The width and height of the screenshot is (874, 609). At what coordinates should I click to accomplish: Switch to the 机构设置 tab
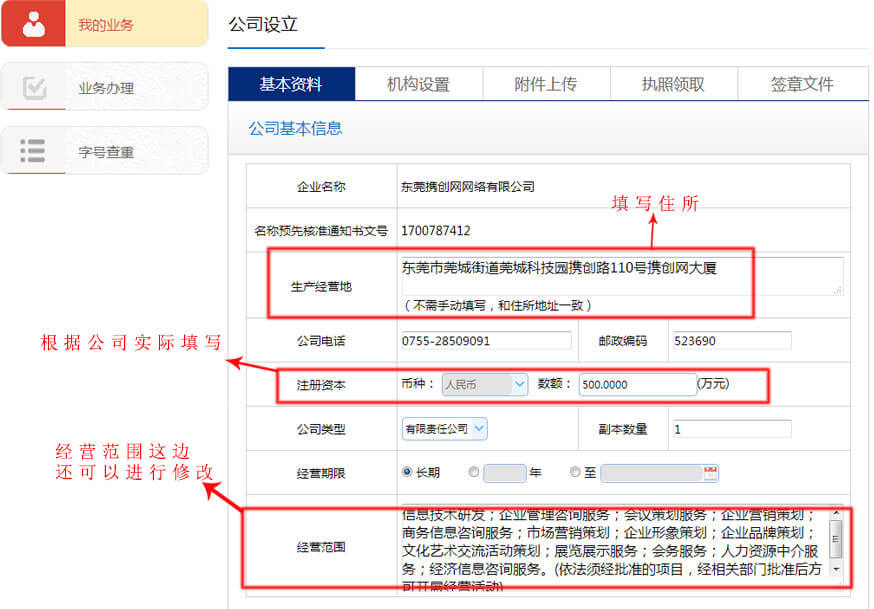418,84
